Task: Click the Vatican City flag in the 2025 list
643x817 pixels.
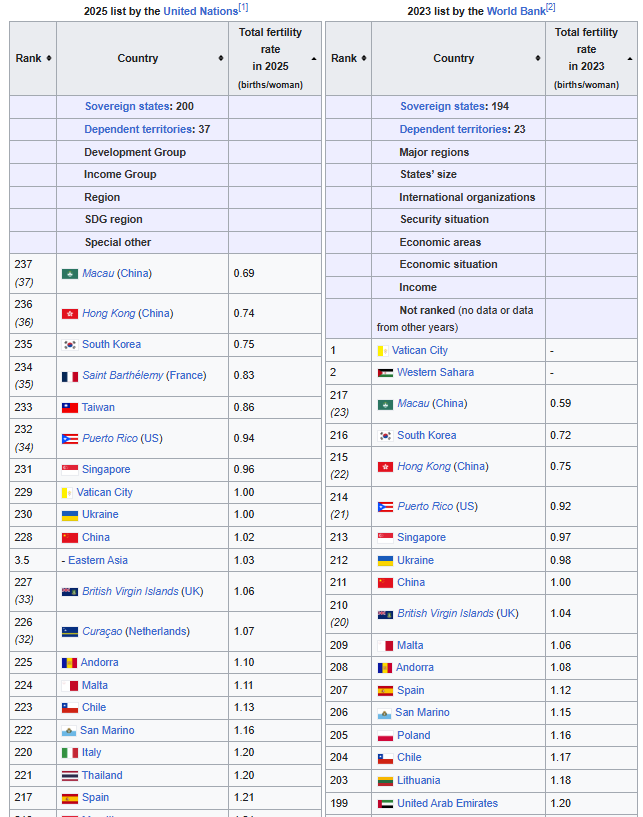Action: tap(67, 493)
